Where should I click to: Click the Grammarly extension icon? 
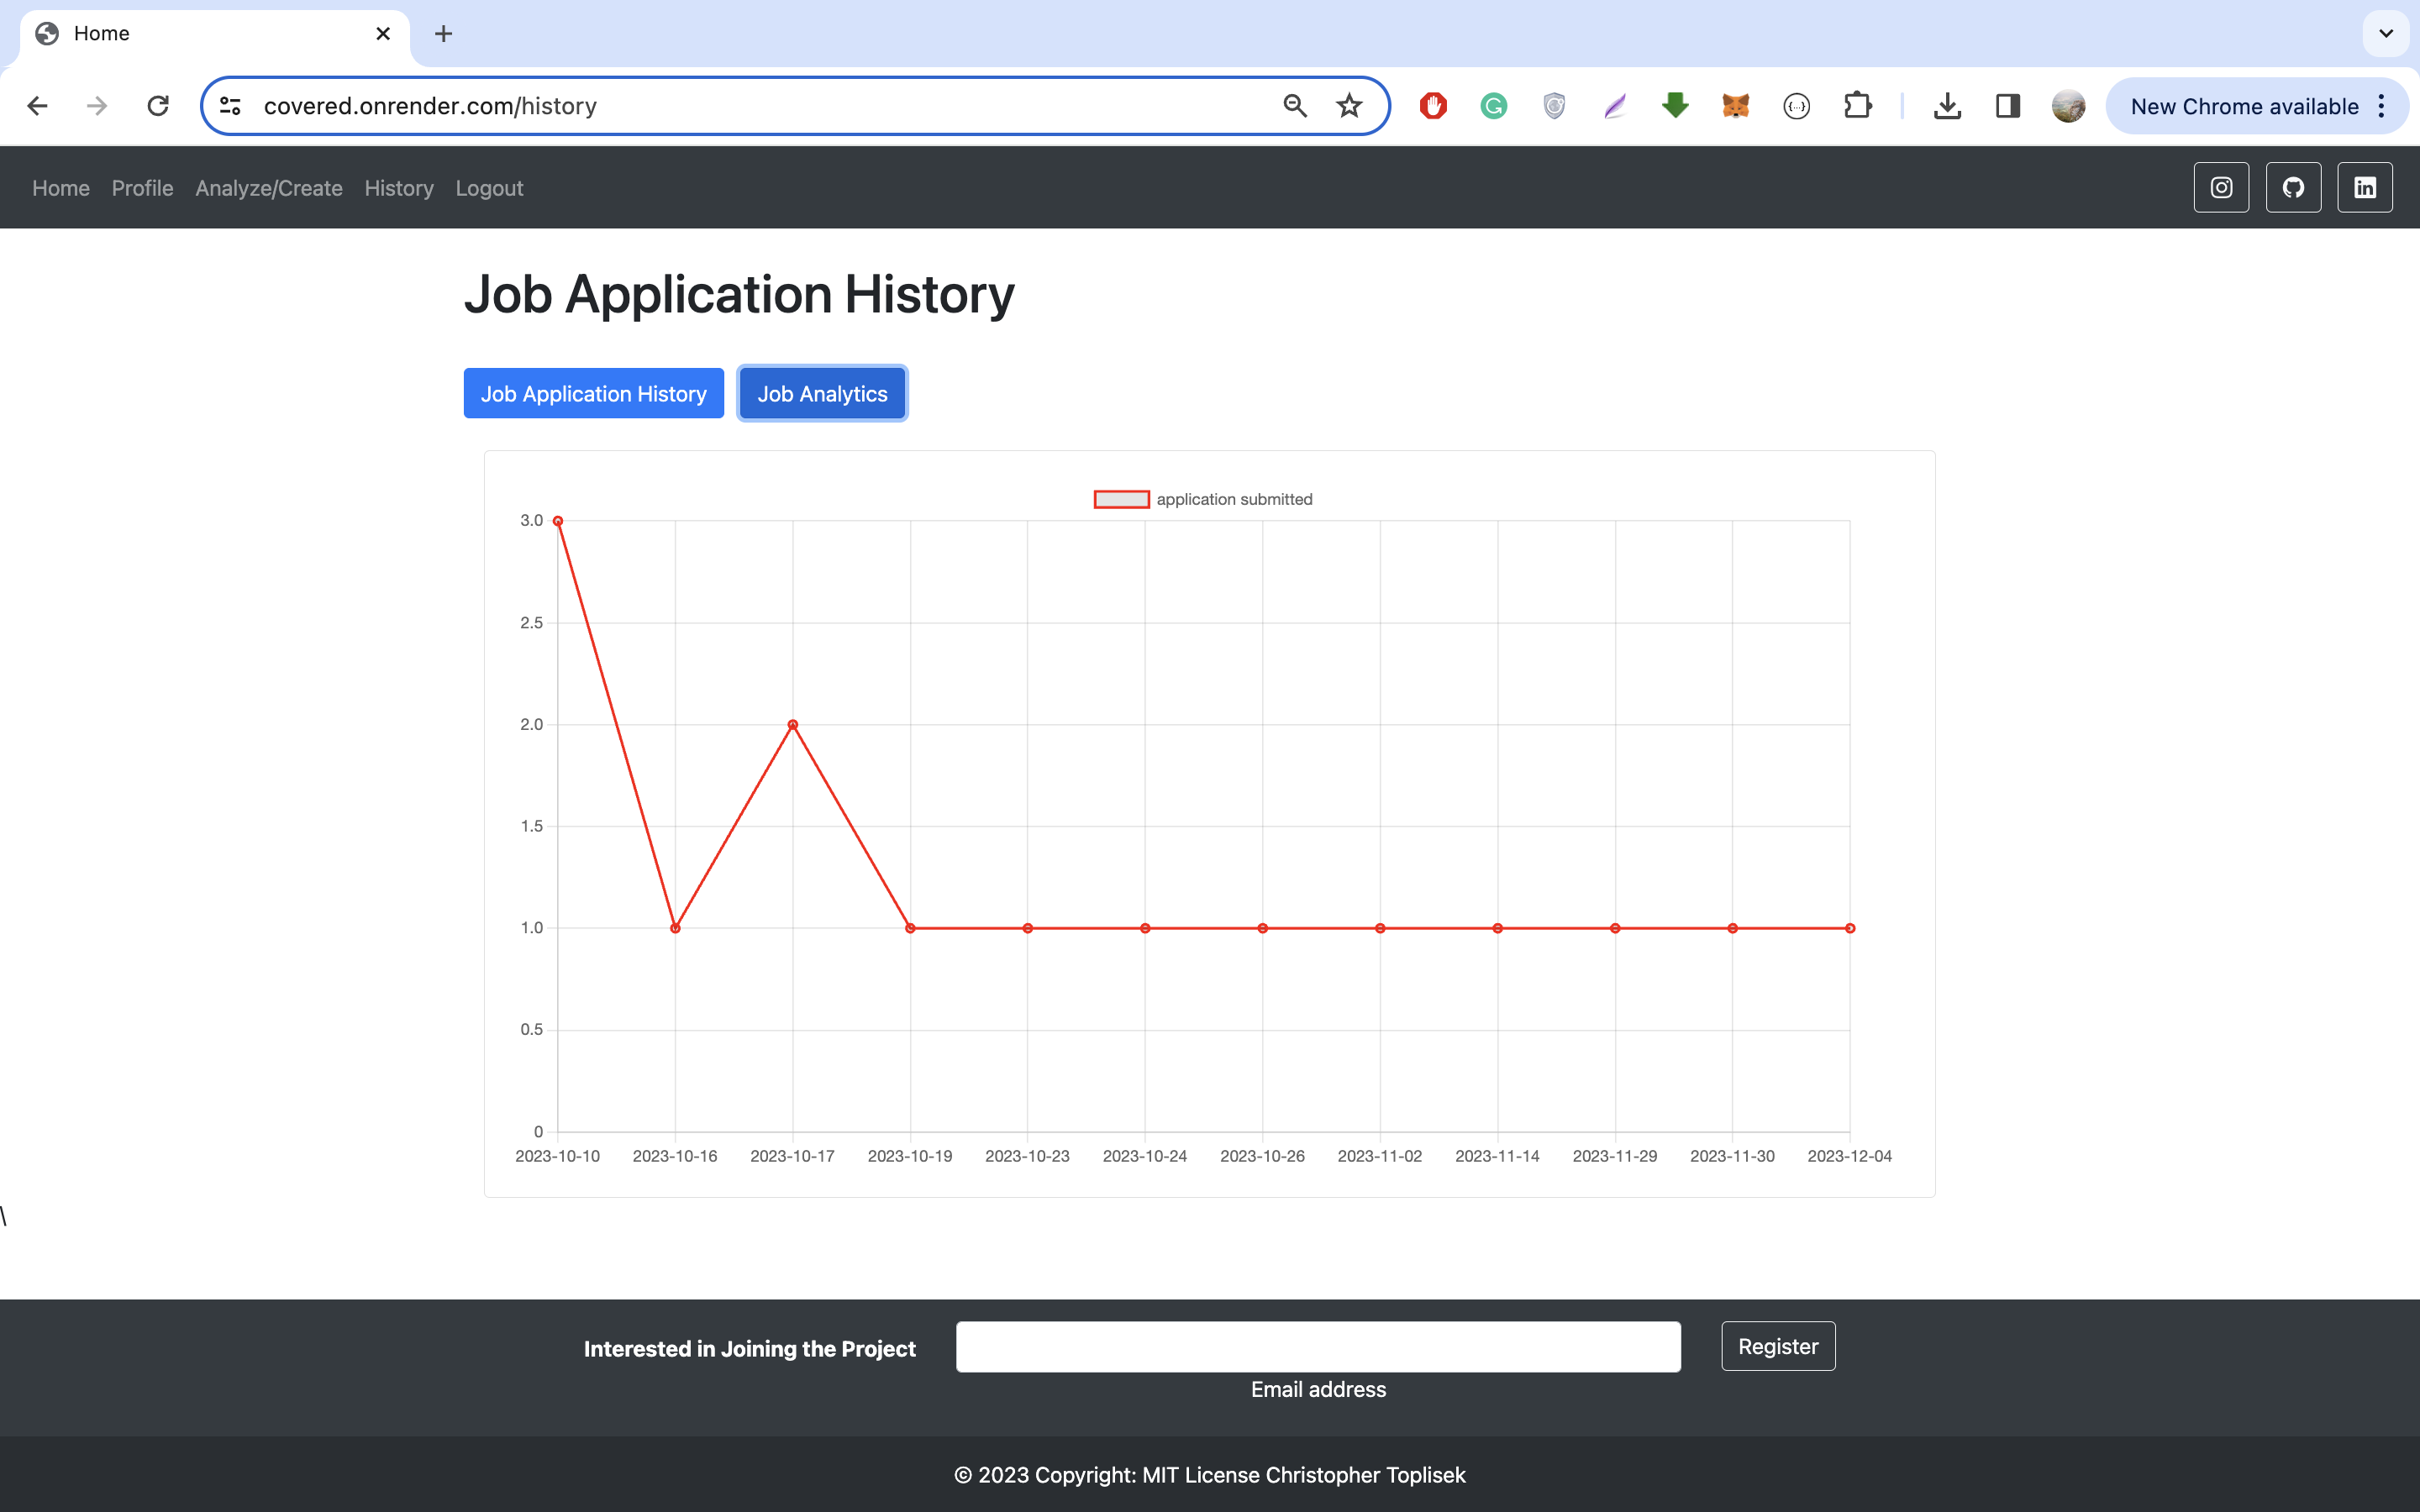[x=1494, y=106]
